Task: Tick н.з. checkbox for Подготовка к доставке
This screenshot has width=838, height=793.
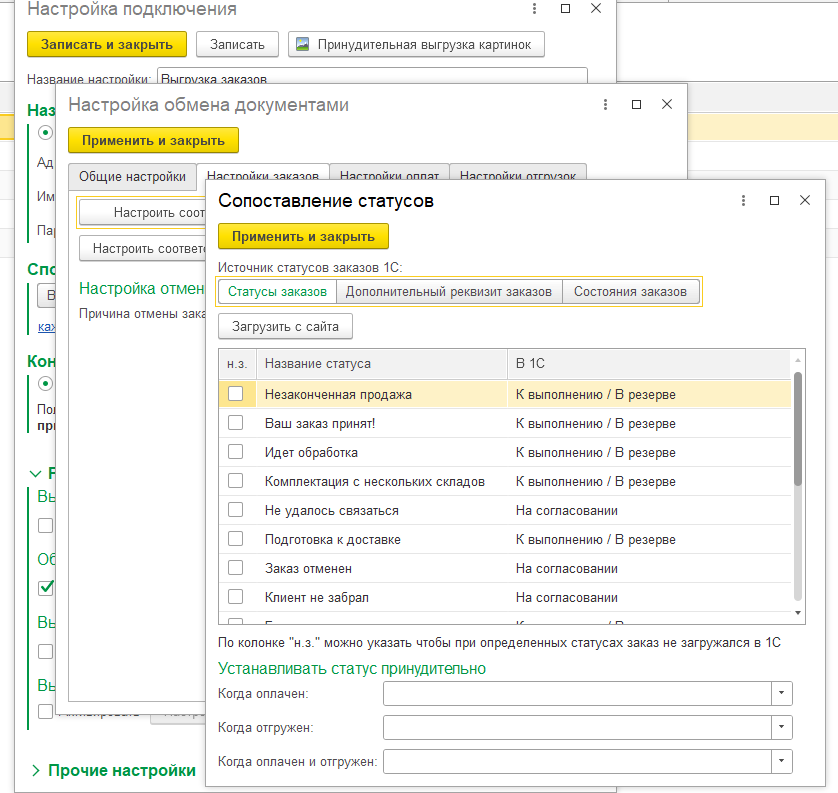Action: coord(236,539)
